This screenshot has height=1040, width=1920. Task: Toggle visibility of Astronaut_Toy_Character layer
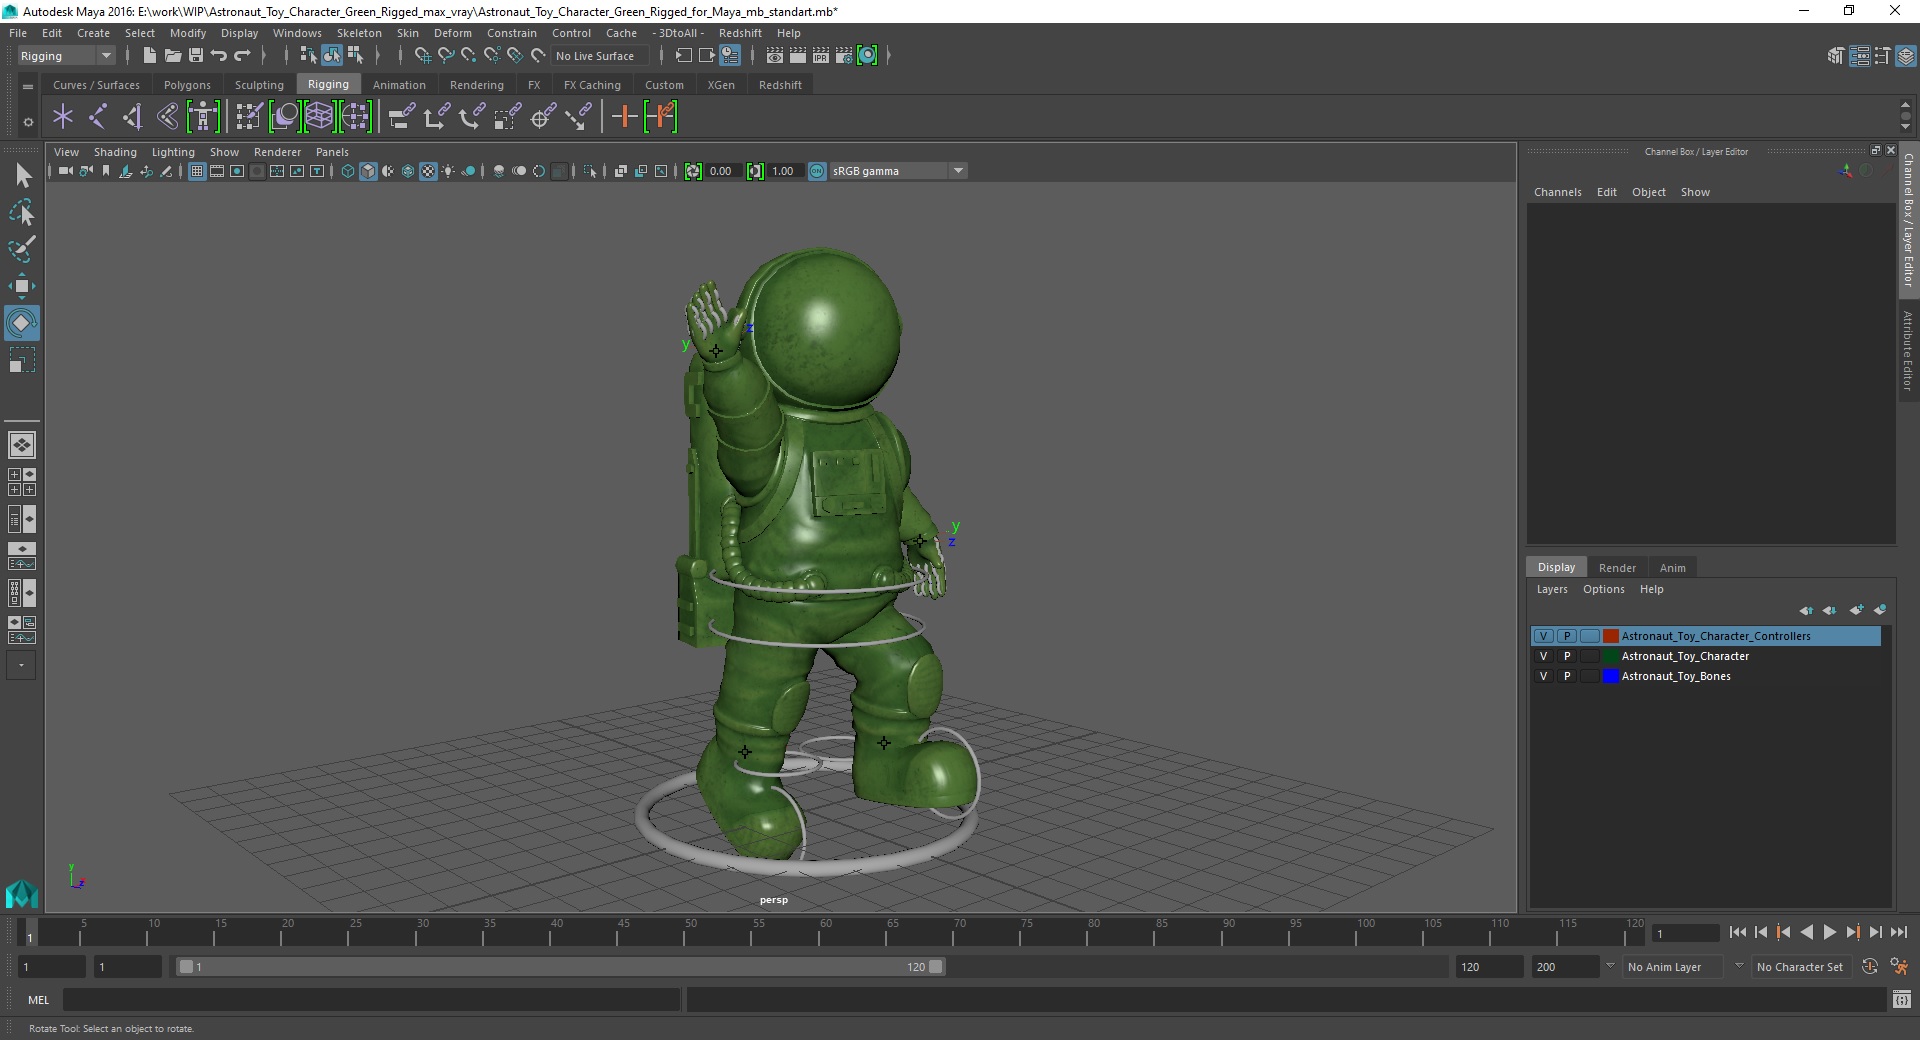point(1543,656)
